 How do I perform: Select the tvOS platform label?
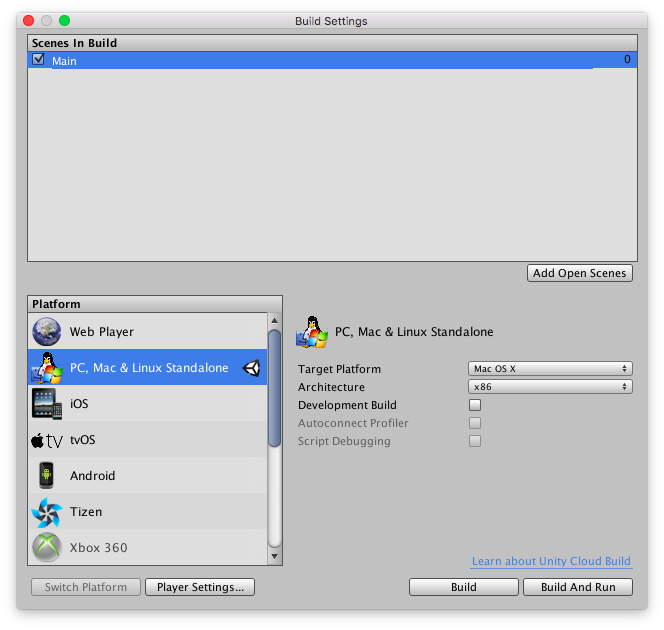pos(83,440)
